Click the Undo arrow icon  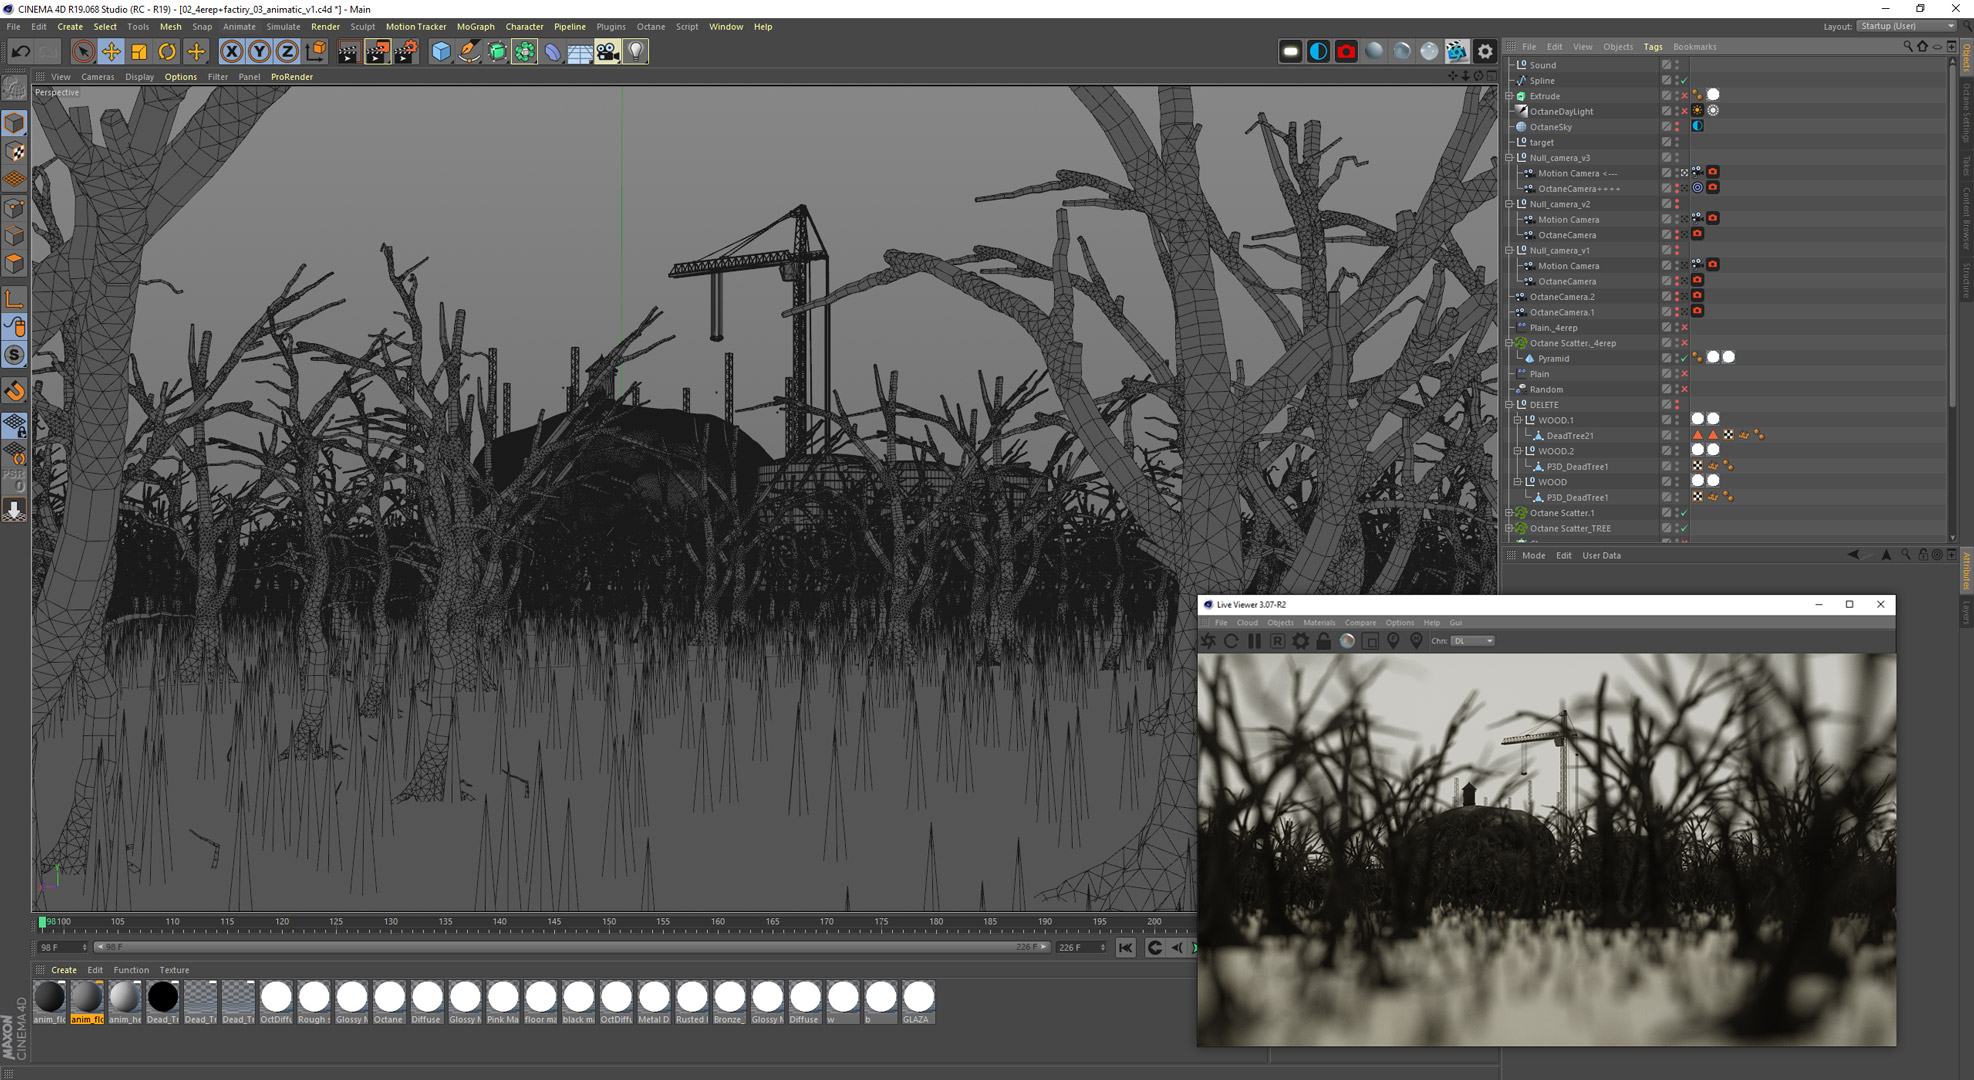click(x=20, y=51)
